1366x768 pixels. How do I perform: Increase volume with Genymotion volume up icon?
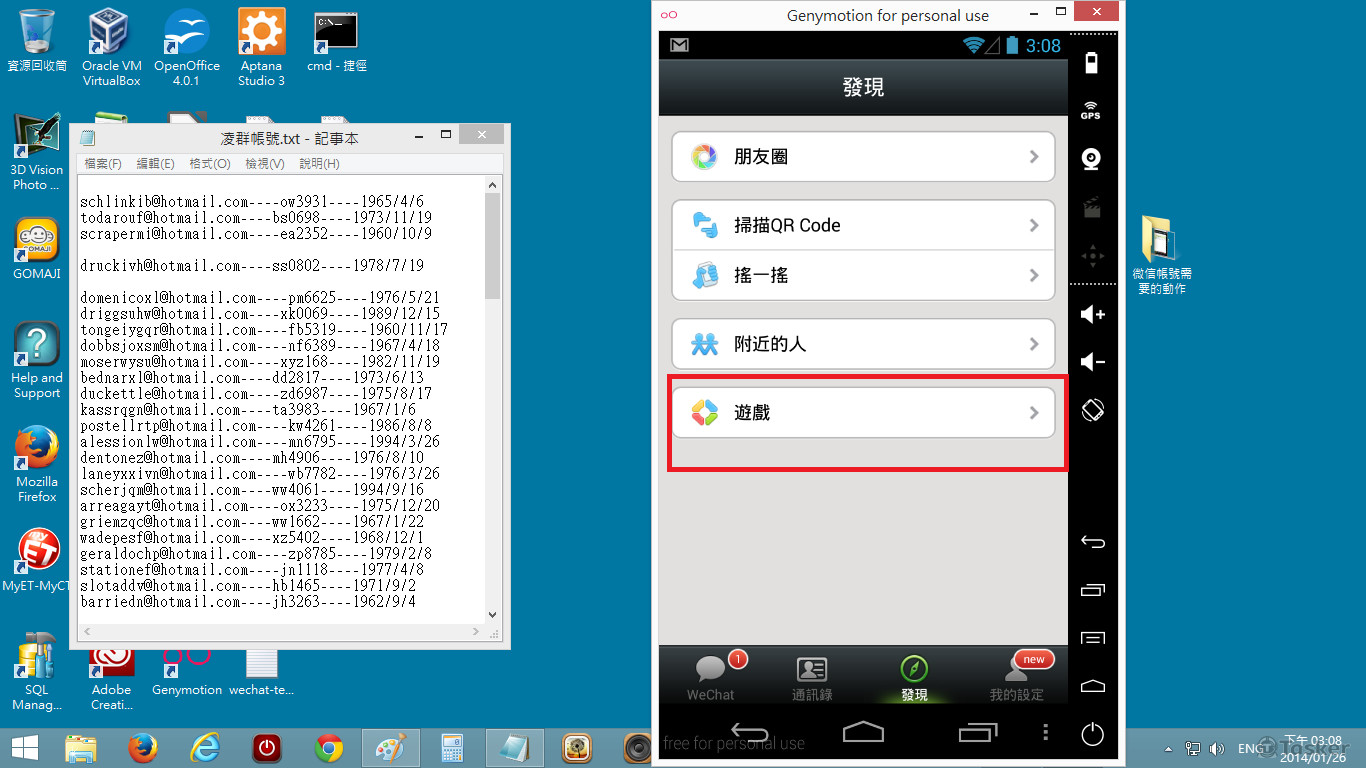tap(1092, 316)
